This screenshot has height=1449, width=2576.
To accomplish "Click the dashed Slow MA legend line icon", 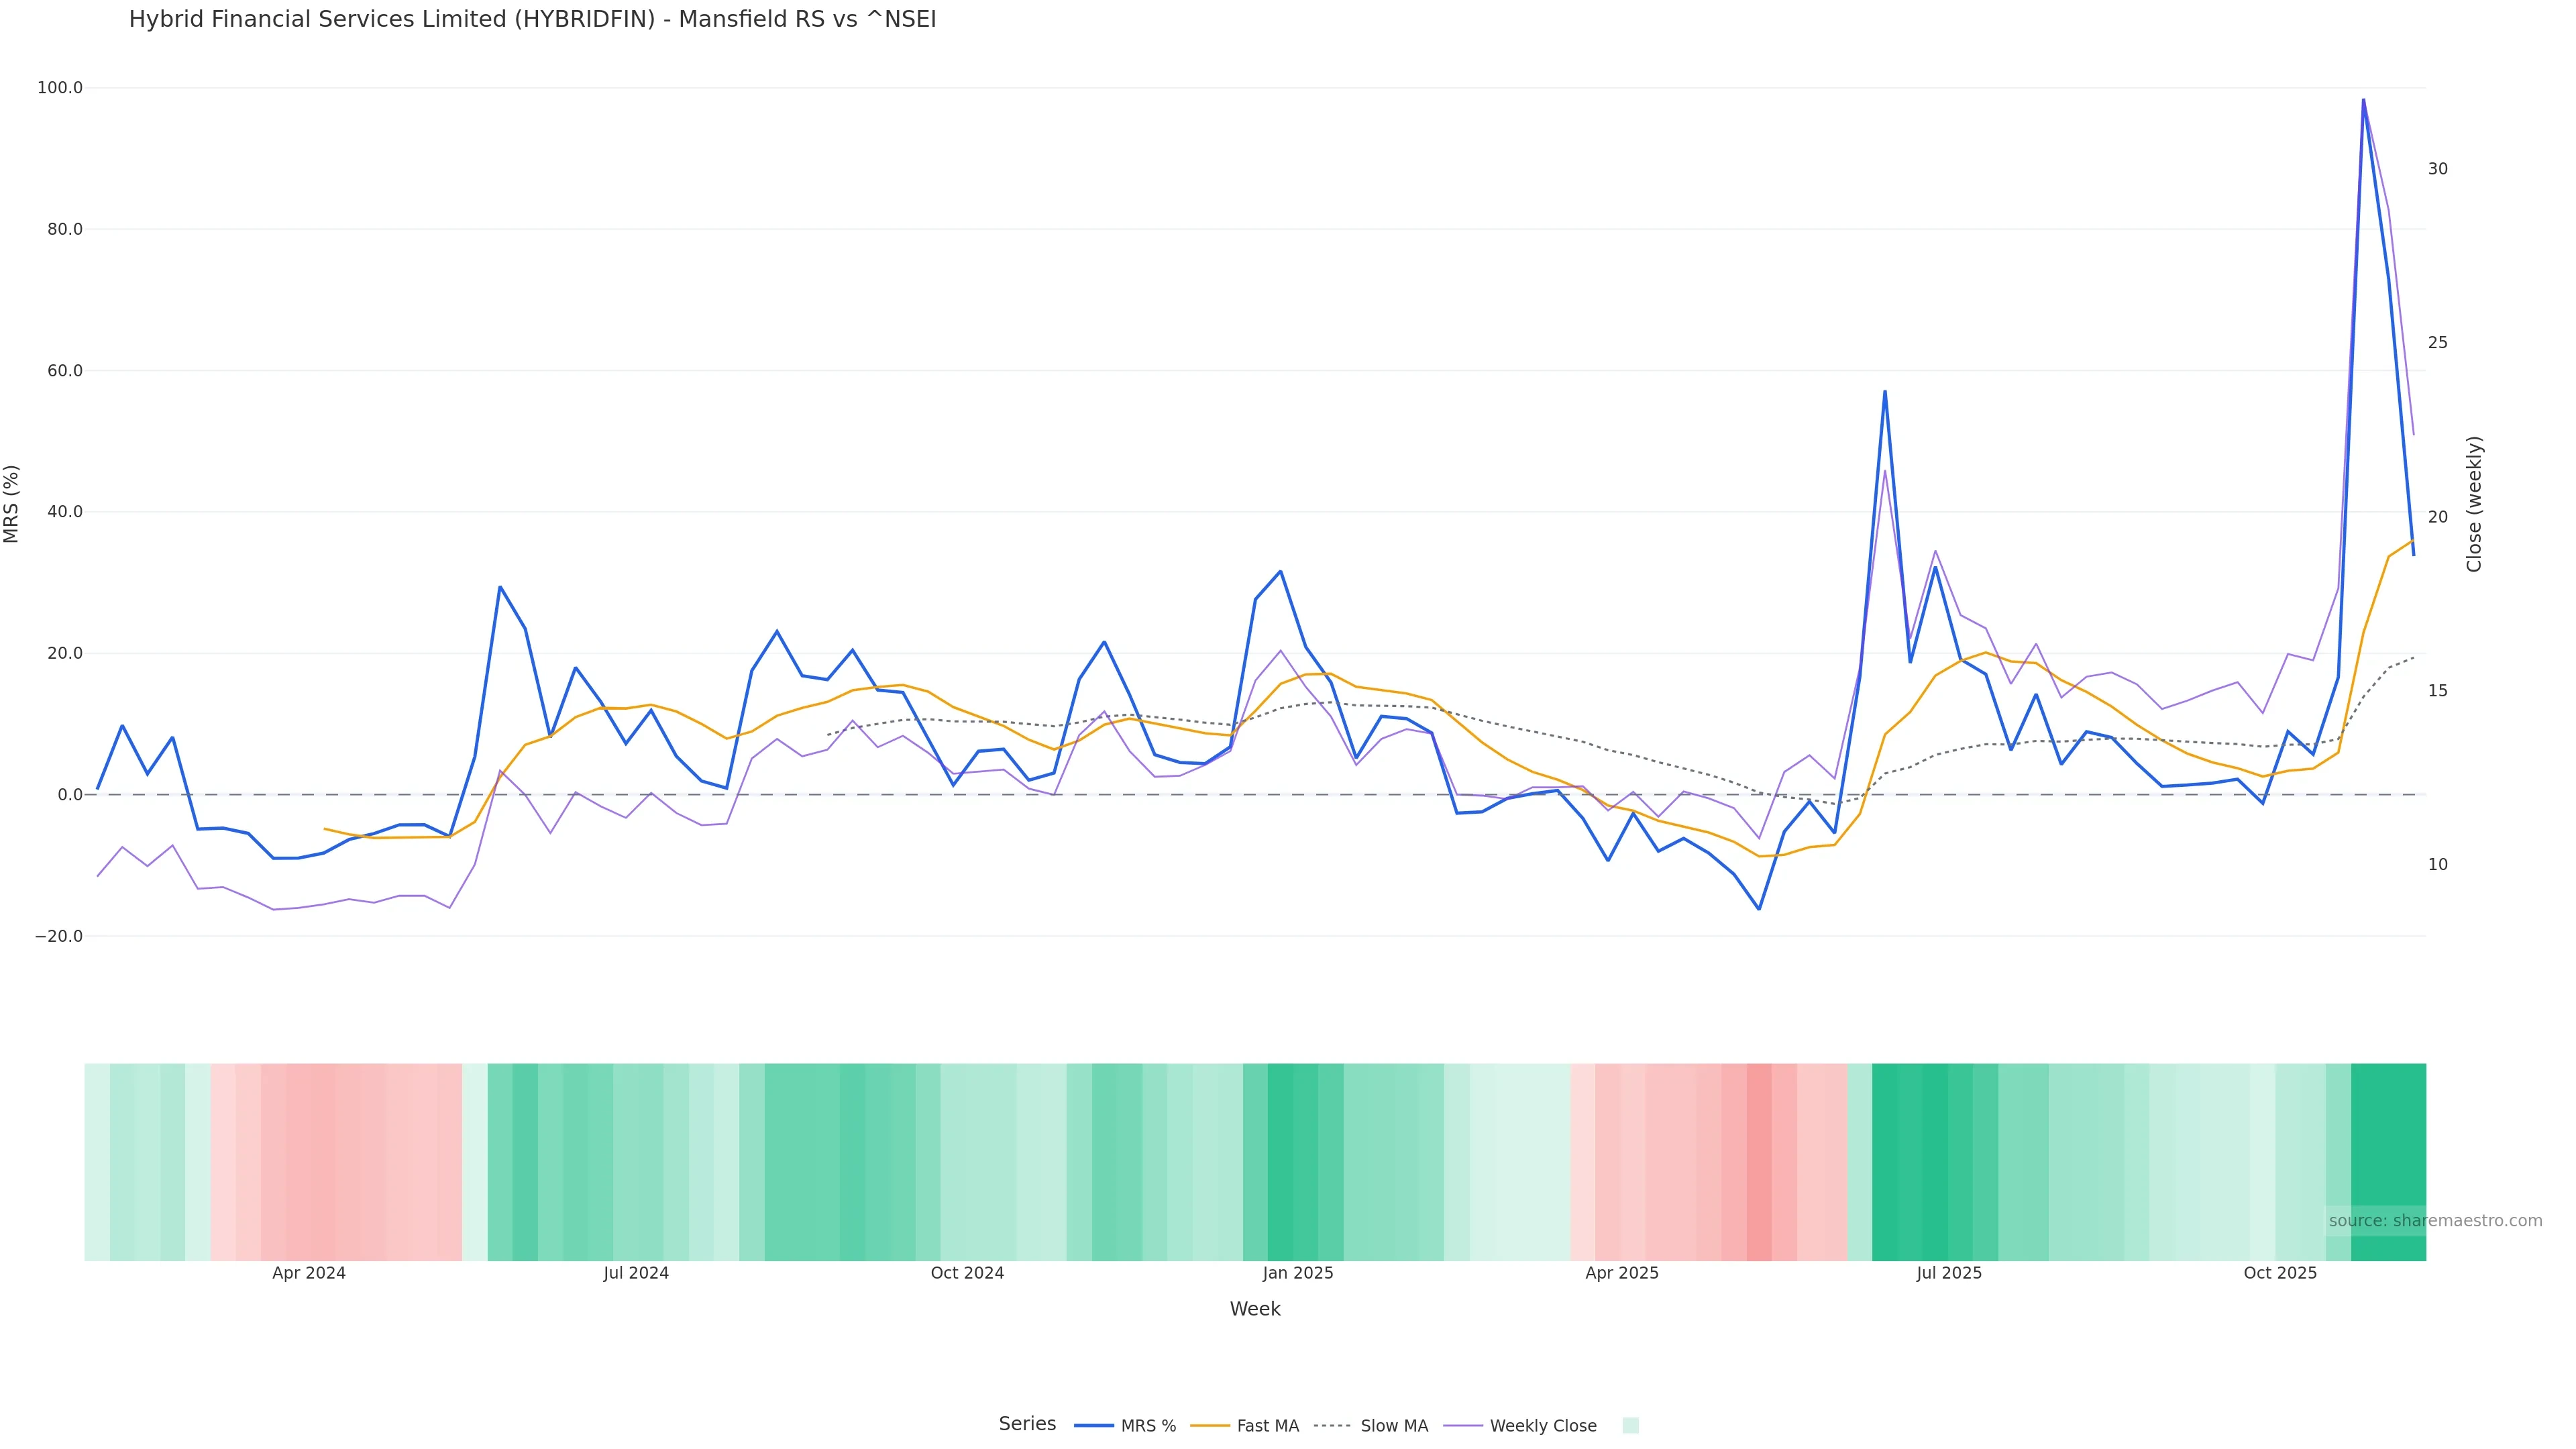I will click(x=1332, y=1426).
